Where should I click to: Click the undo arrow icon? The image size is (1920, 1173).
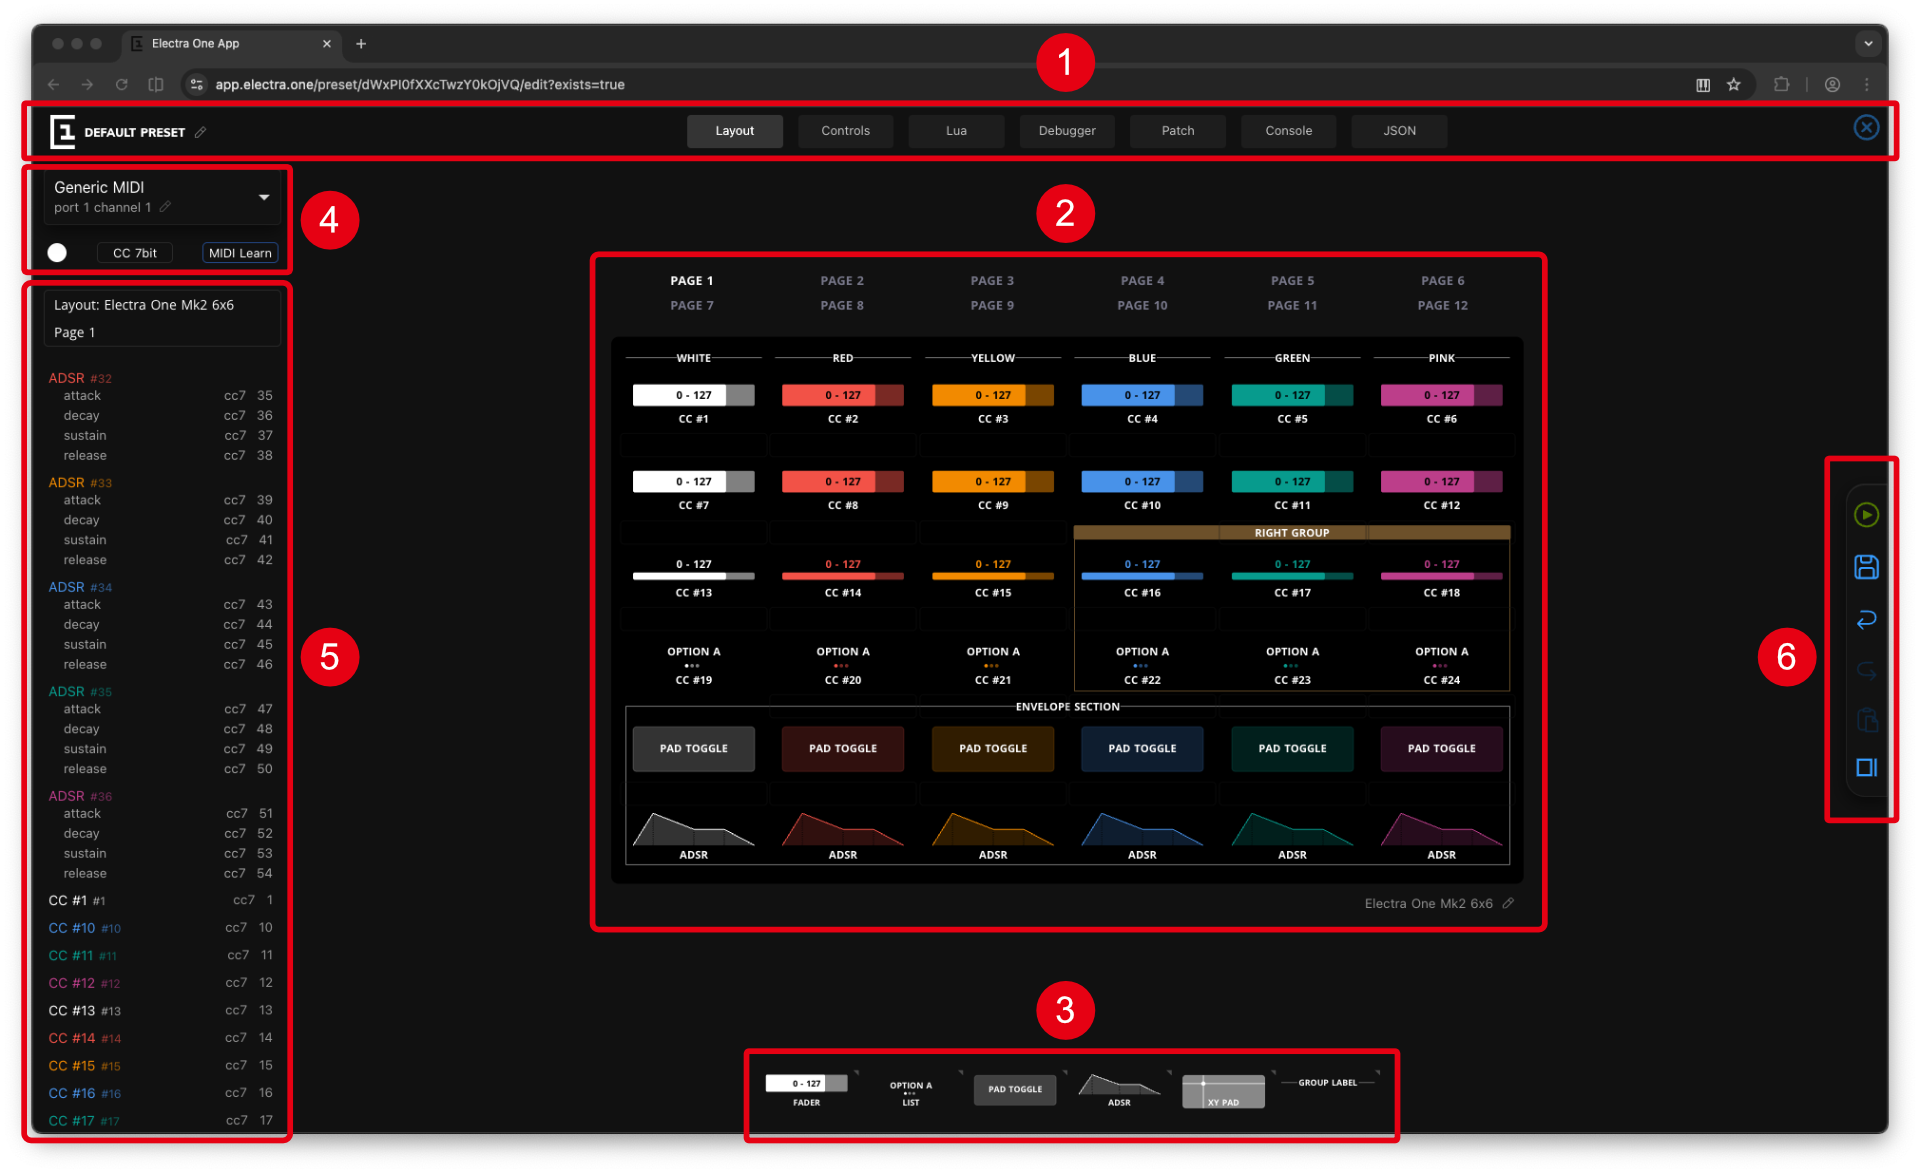(1866, 619)
